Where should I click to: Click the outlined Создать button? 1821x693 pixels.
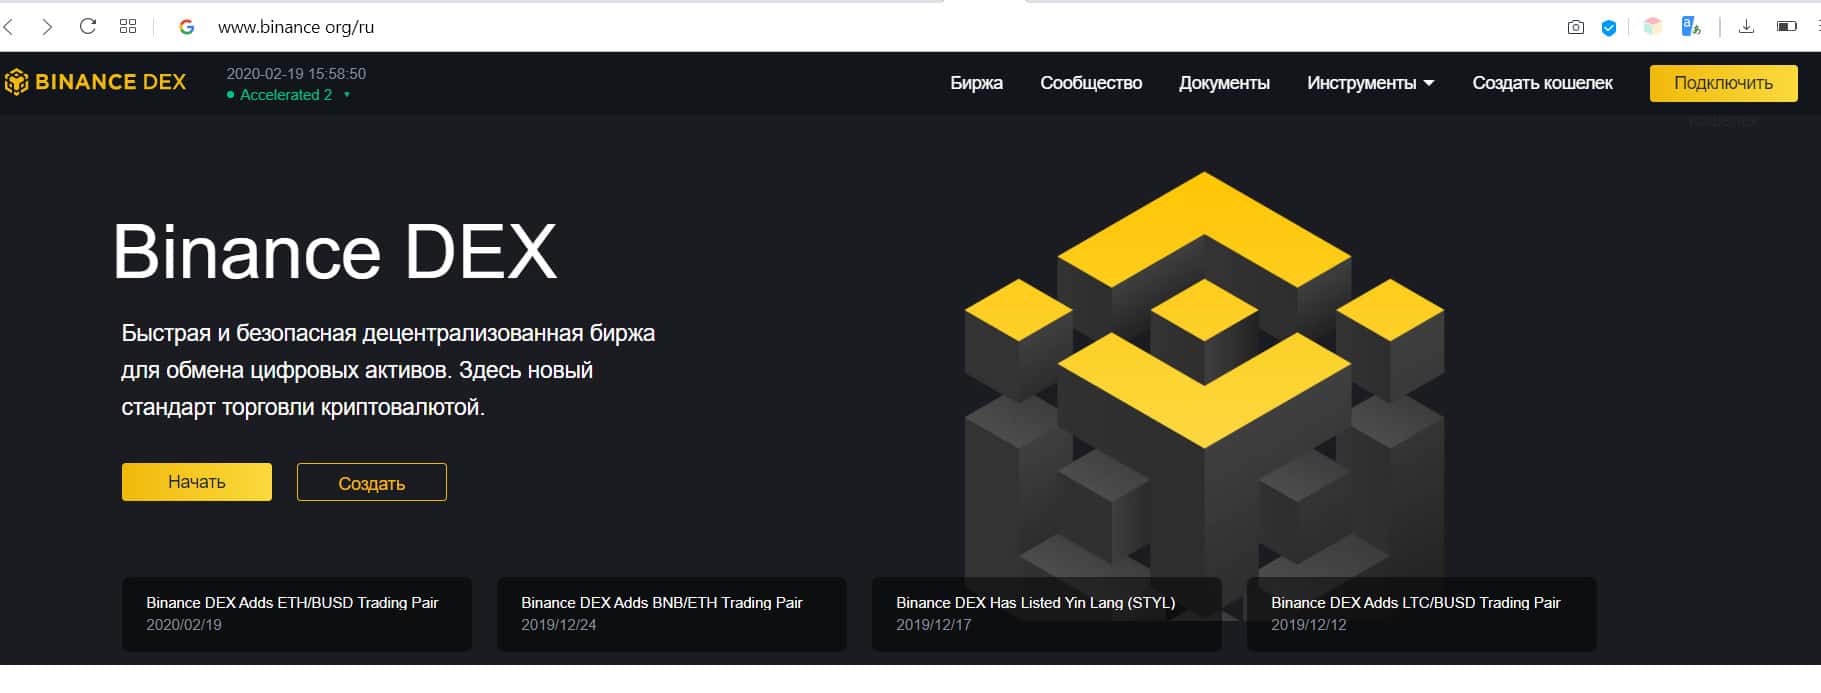pos(372,482)
